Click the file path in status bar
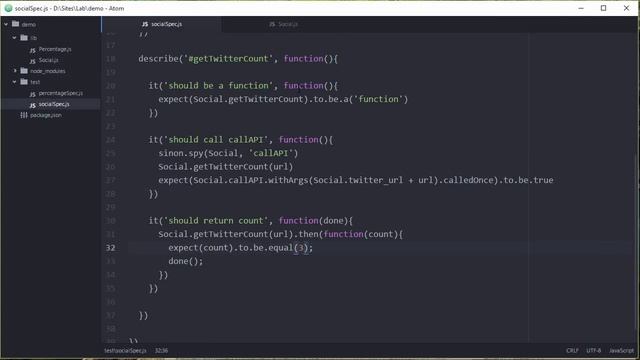Image resolution: width=640 pixels, height=360 pixels. coord(125,351)
